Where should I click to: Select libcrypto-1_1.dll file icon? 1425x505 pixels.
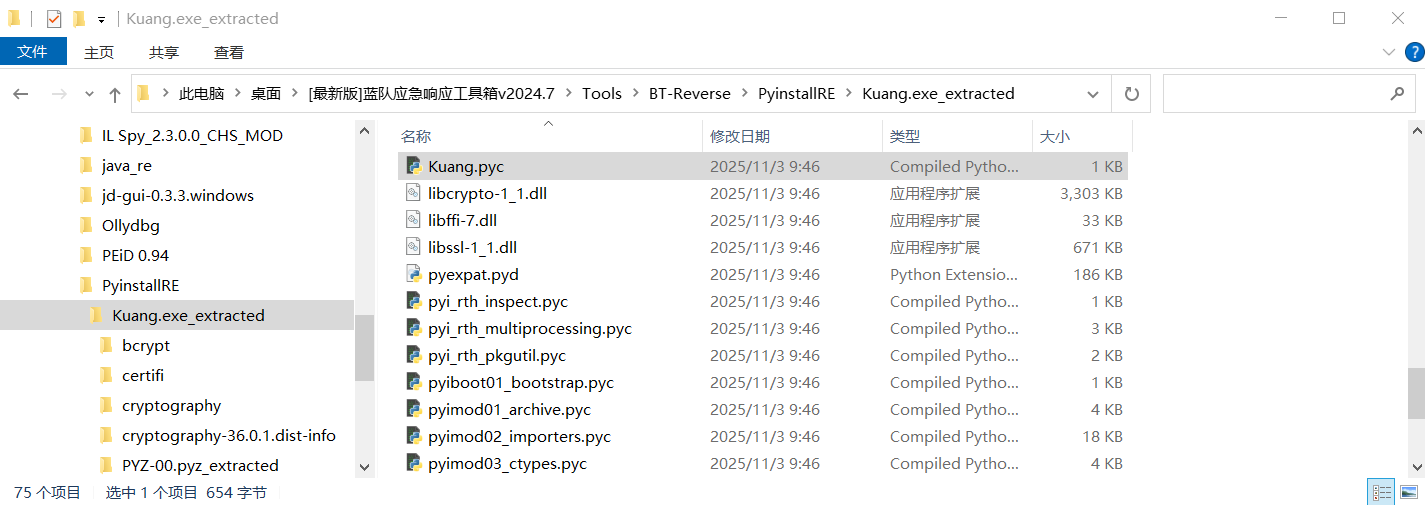pos(414,193)
